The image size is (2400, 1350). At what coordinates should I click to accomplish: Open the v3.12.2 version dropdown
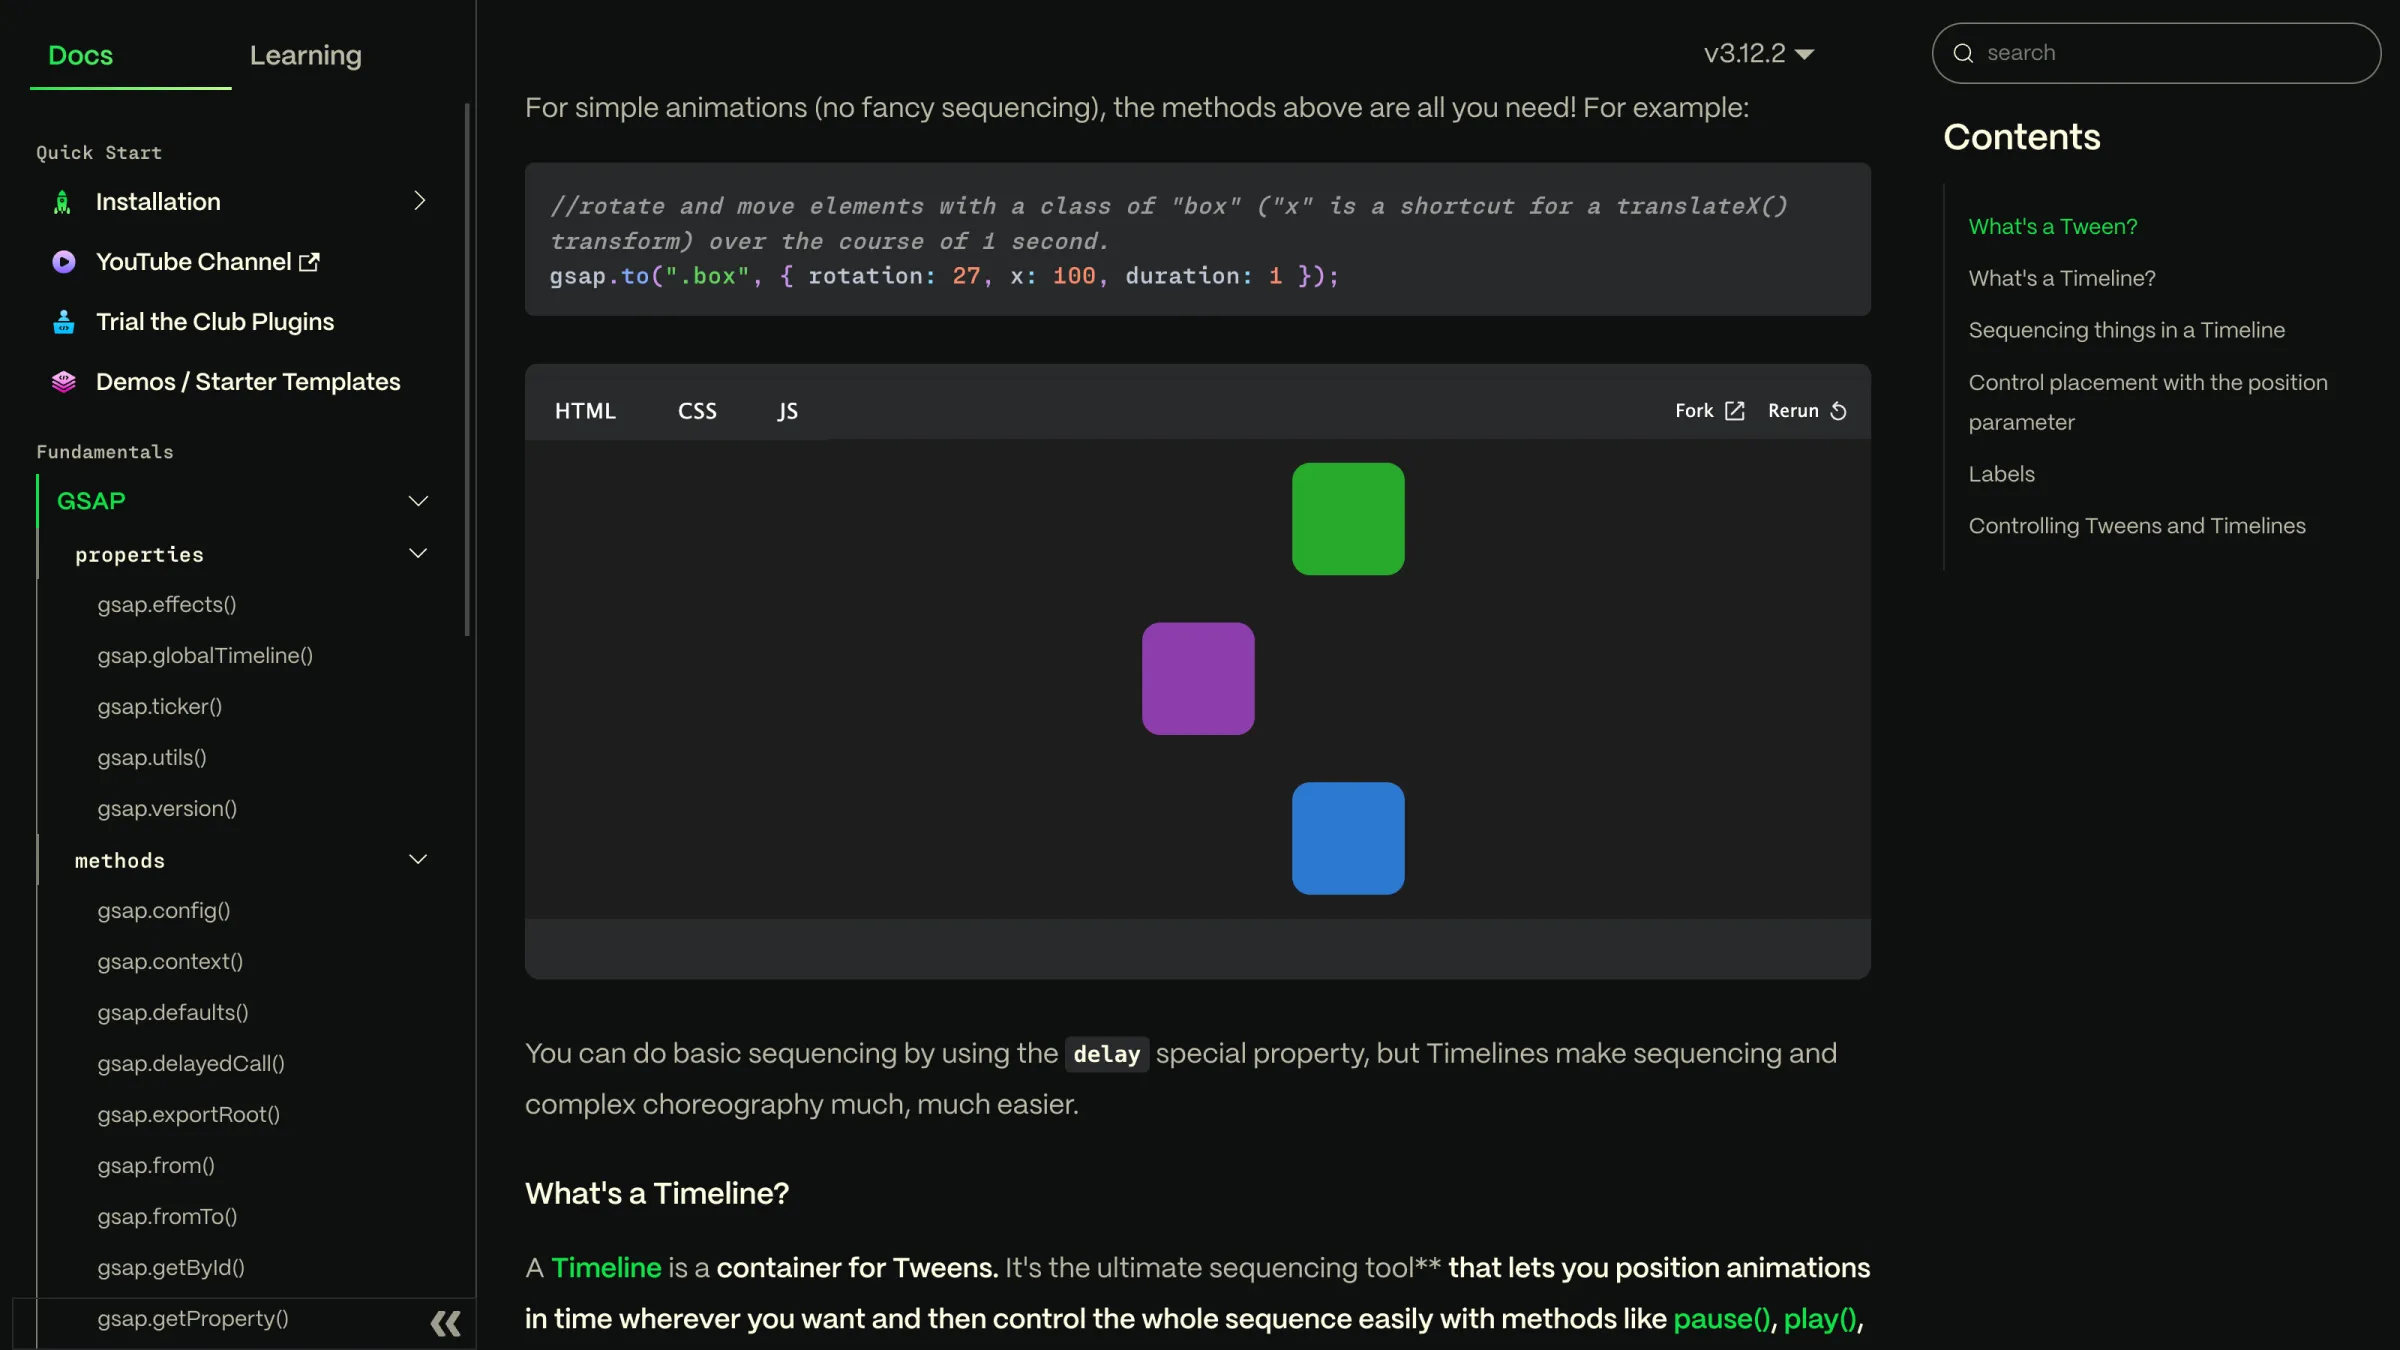1758,53
